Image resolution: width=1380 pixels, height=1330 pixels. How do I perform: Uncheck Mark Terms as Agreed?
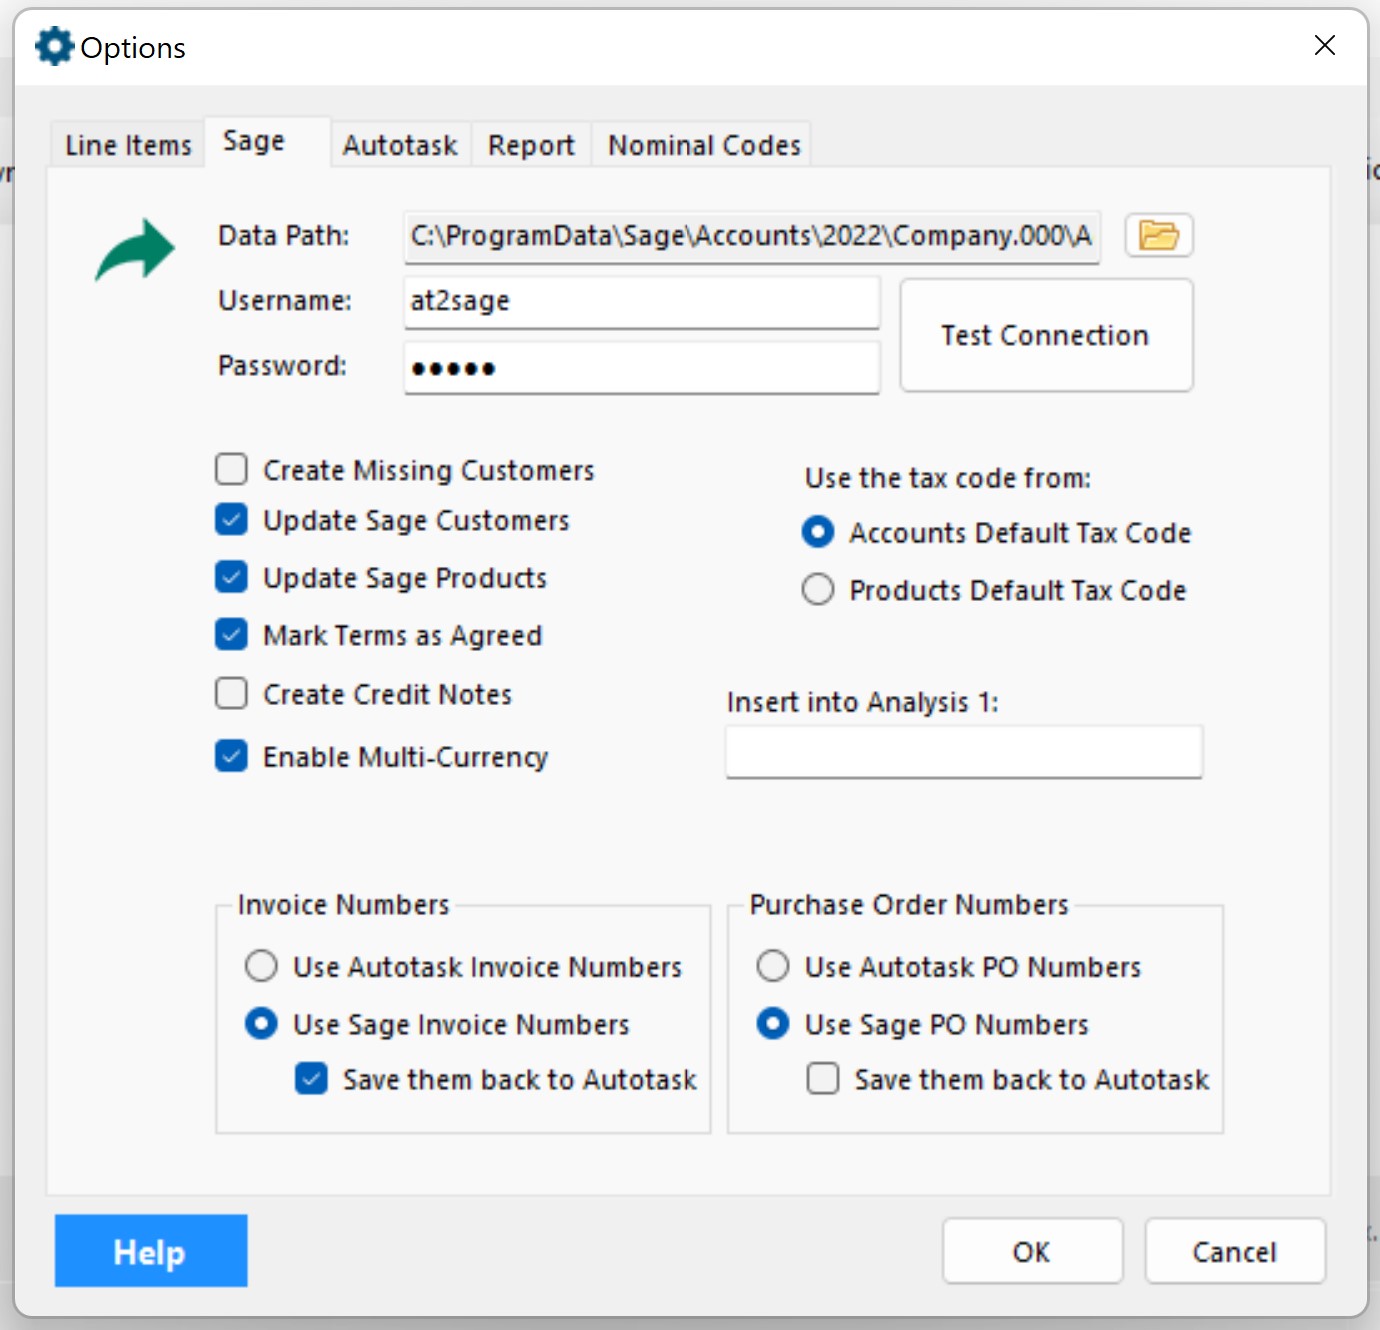tap(231, 635)
